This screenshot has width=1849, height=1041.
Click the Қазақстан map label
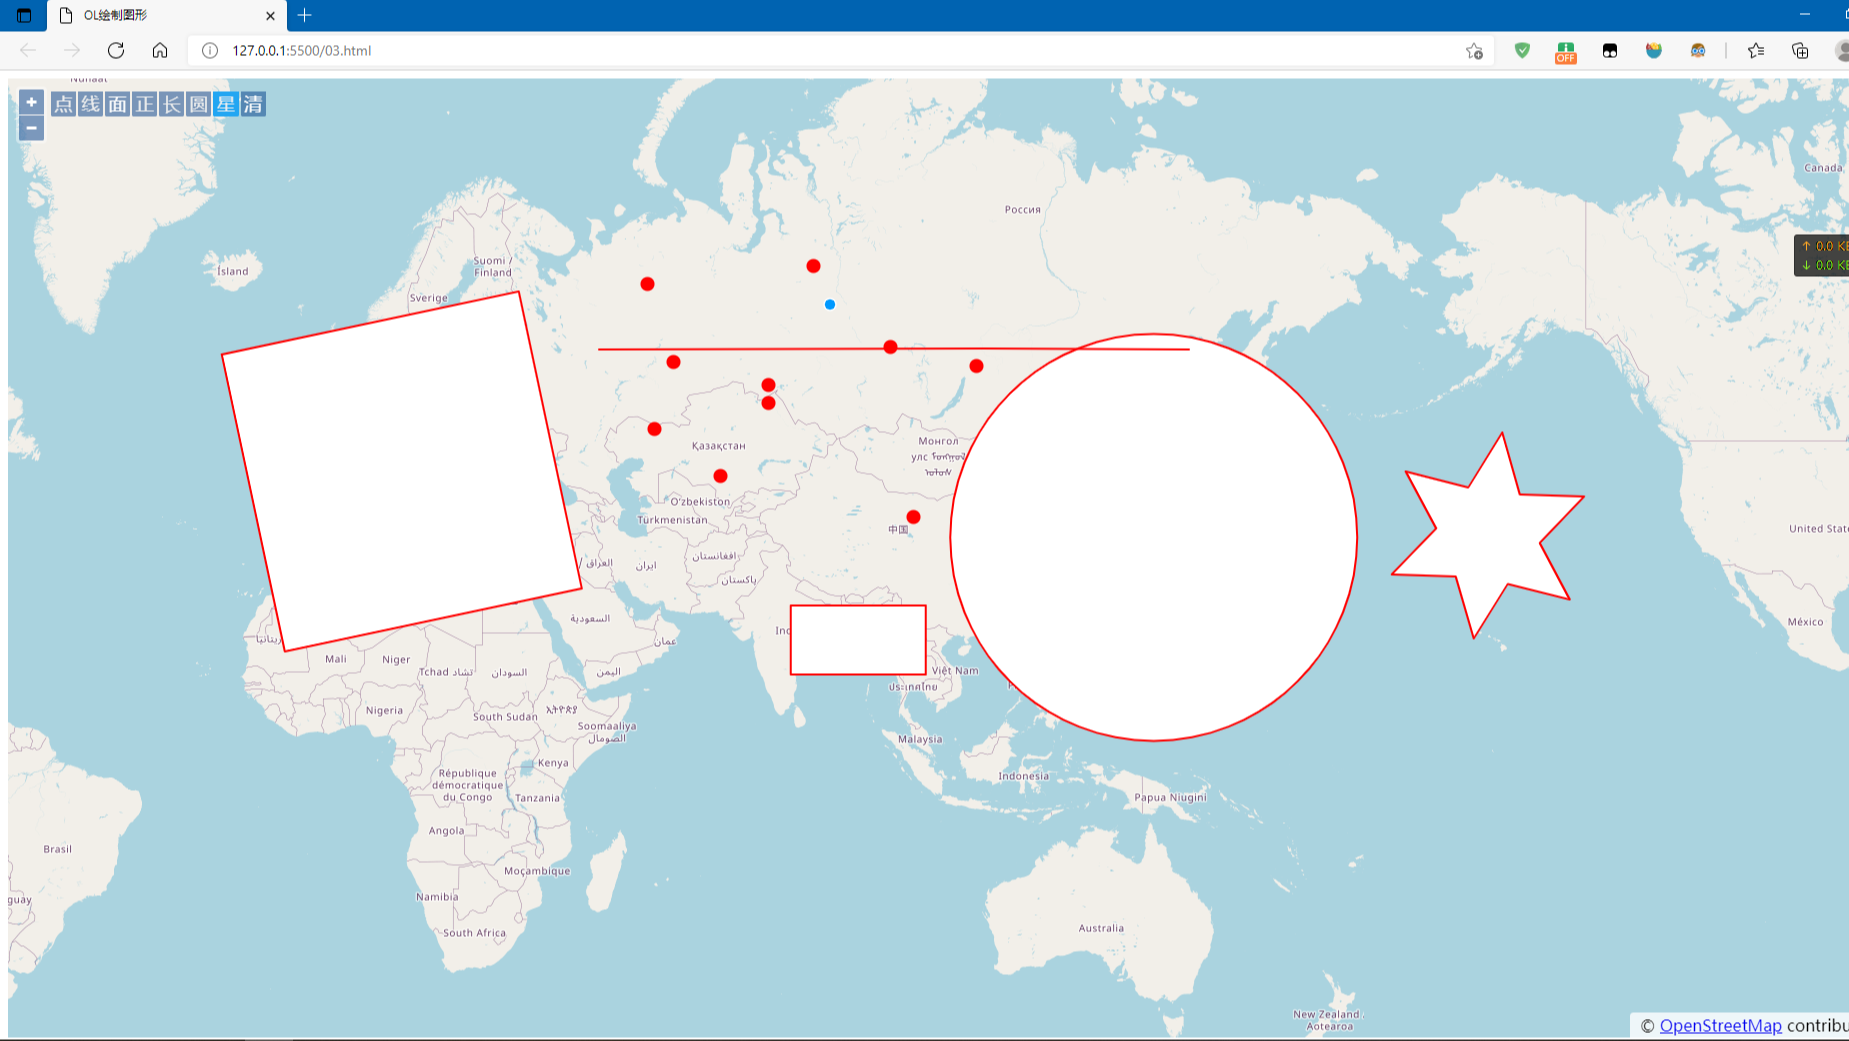[x=718, y=446]
